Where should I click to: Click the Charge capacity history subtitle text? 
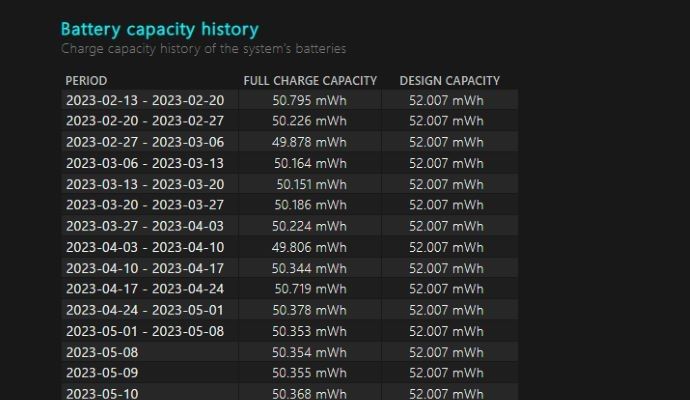click(203, 49)
